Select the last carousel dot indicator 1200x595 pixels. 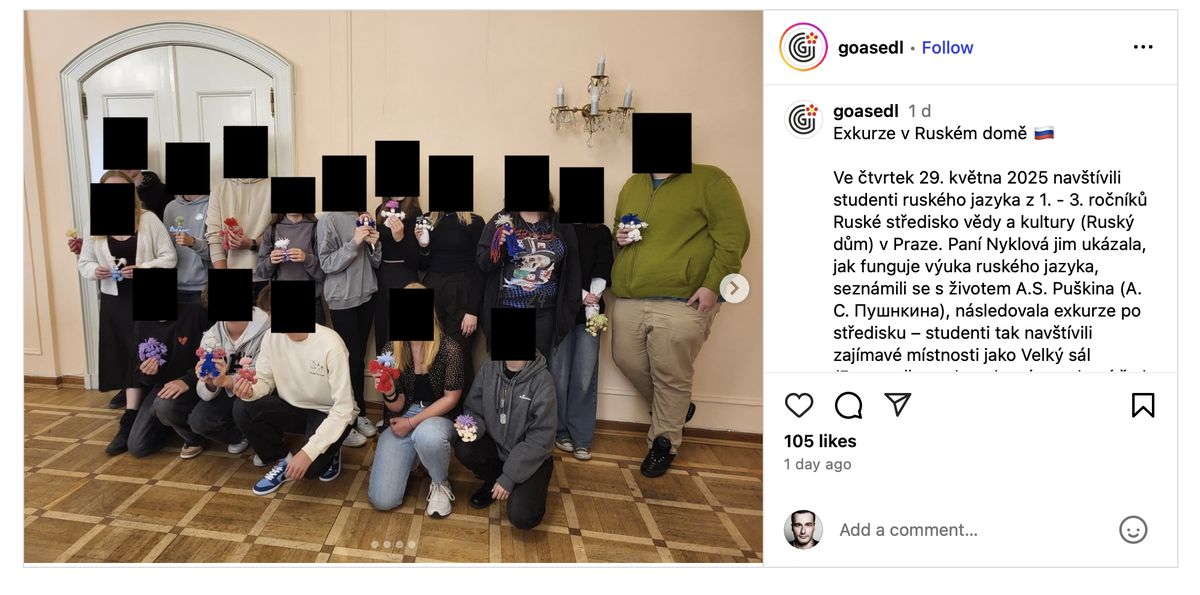point(411,545)
